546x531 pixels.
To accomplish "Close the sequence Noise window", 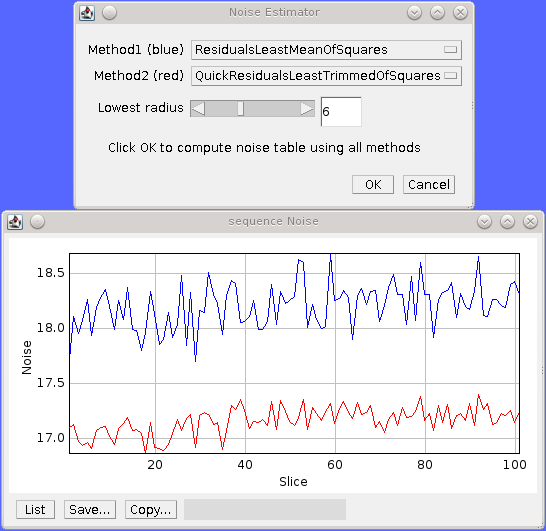I will 530,222.
